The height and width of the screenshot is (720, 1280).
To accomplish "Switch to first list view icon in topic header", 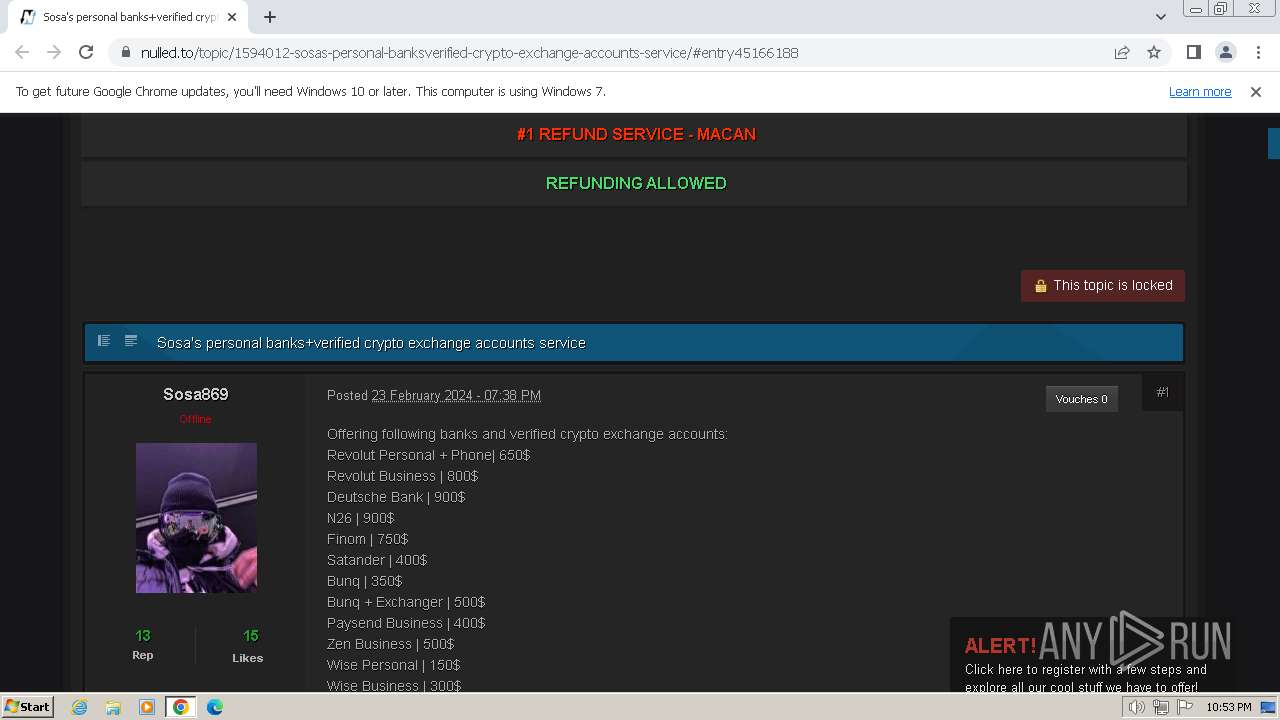I will (x=103, y=341).
